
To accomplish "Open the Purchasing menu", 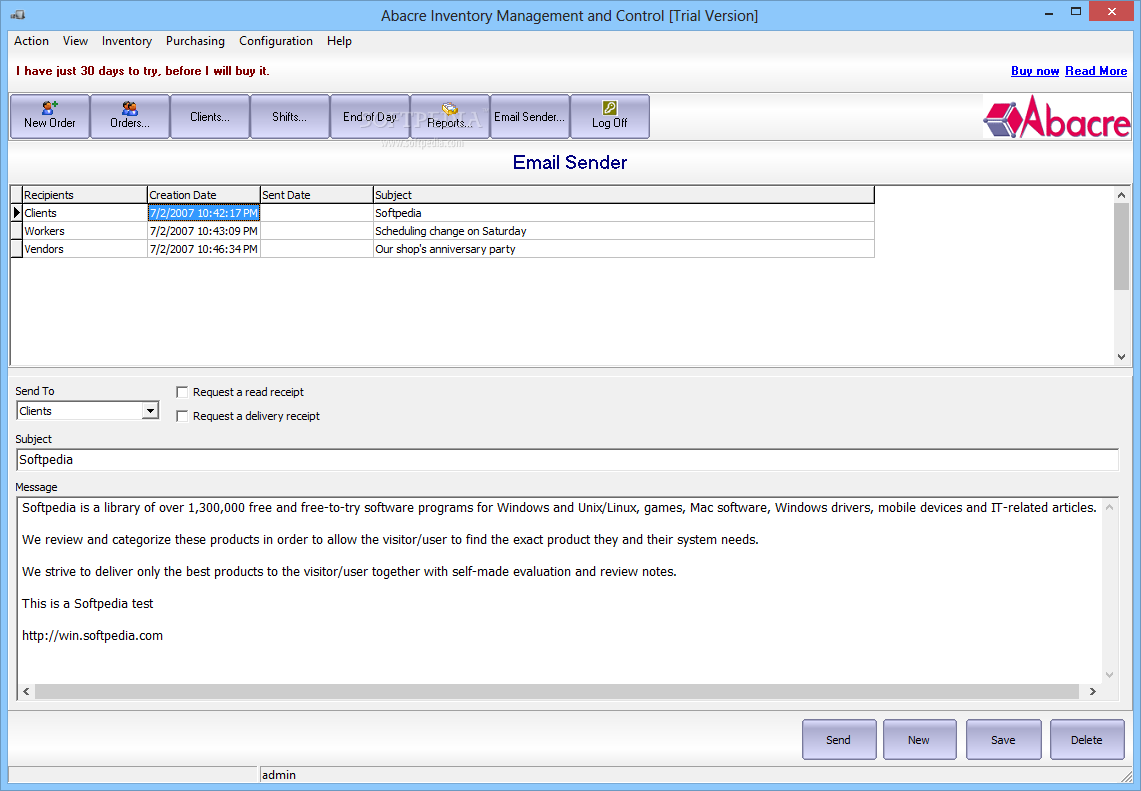I will pos(195,41).
